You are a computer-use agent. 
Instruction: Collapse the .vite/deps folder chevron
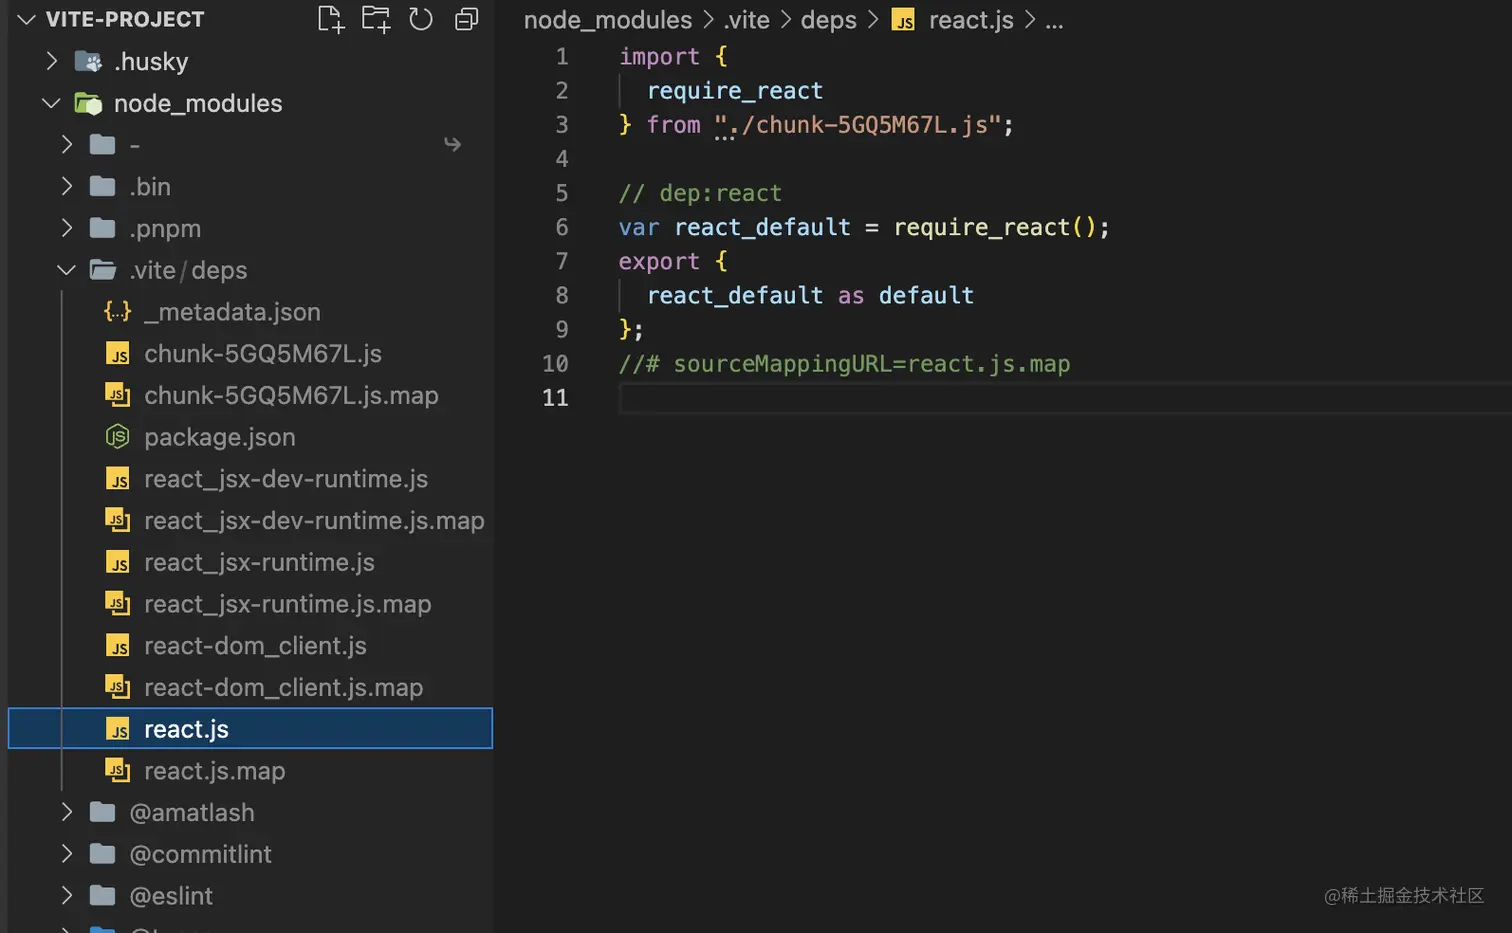pos(66,270)
